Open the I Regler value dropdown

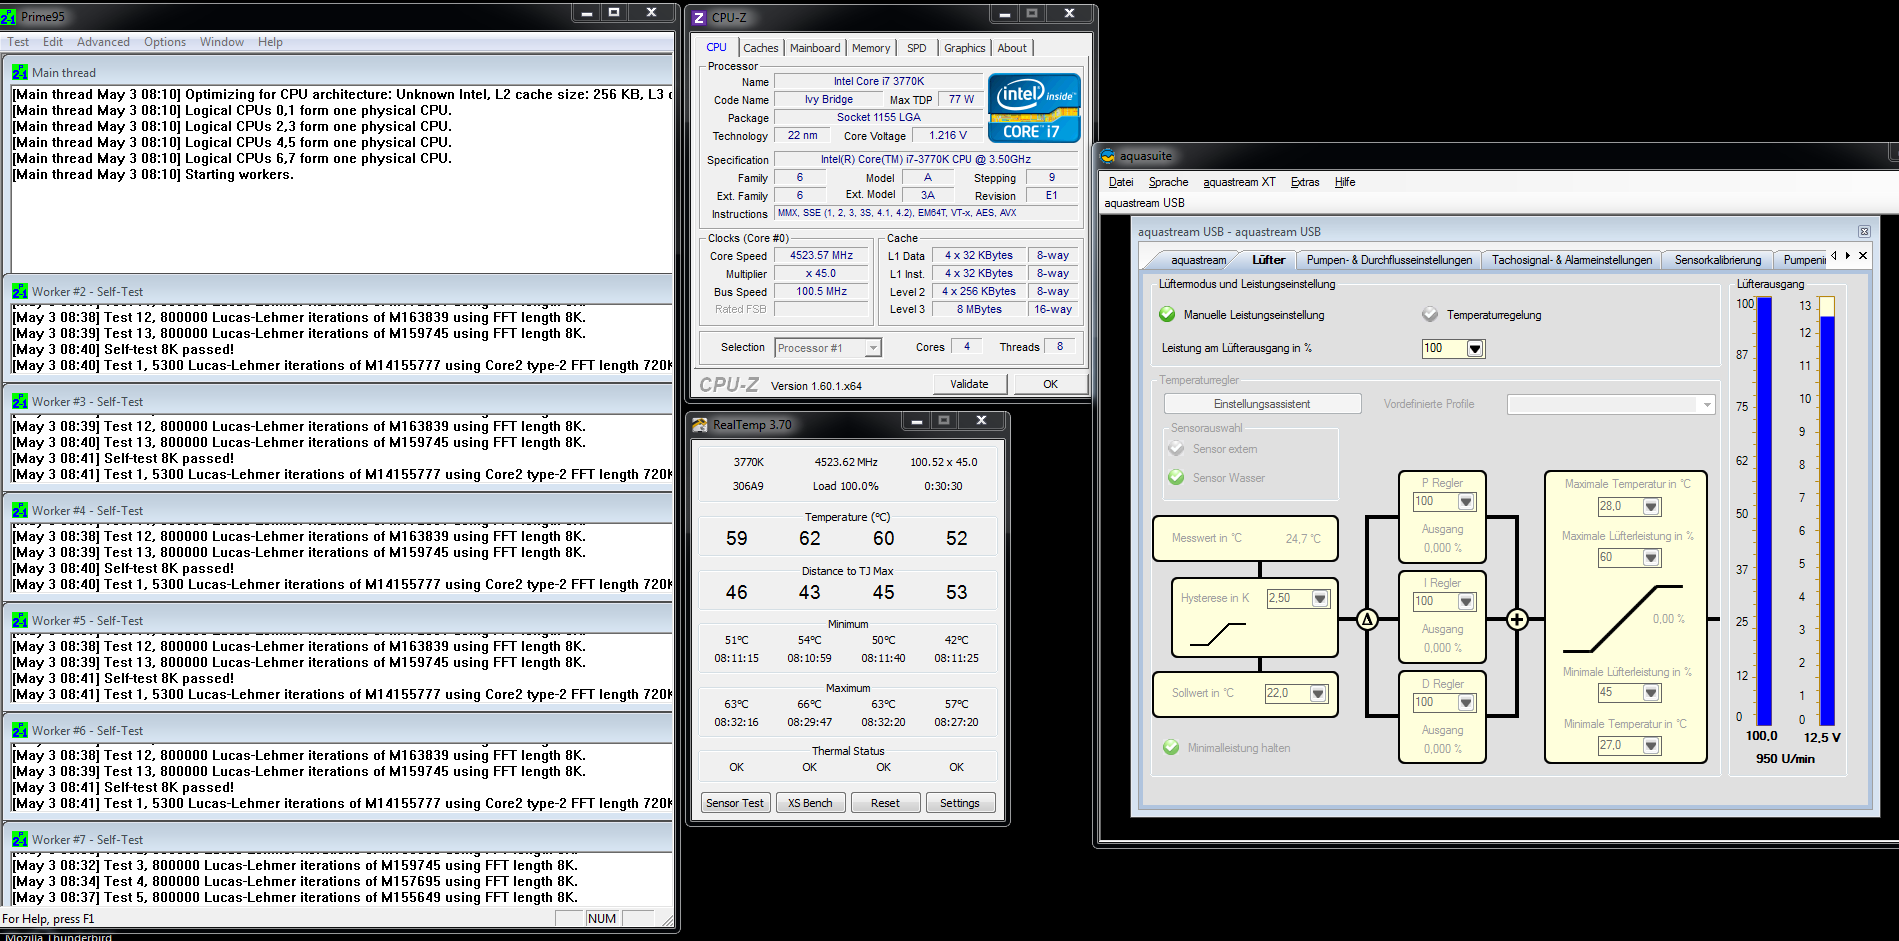click(x=1466, y=602)
